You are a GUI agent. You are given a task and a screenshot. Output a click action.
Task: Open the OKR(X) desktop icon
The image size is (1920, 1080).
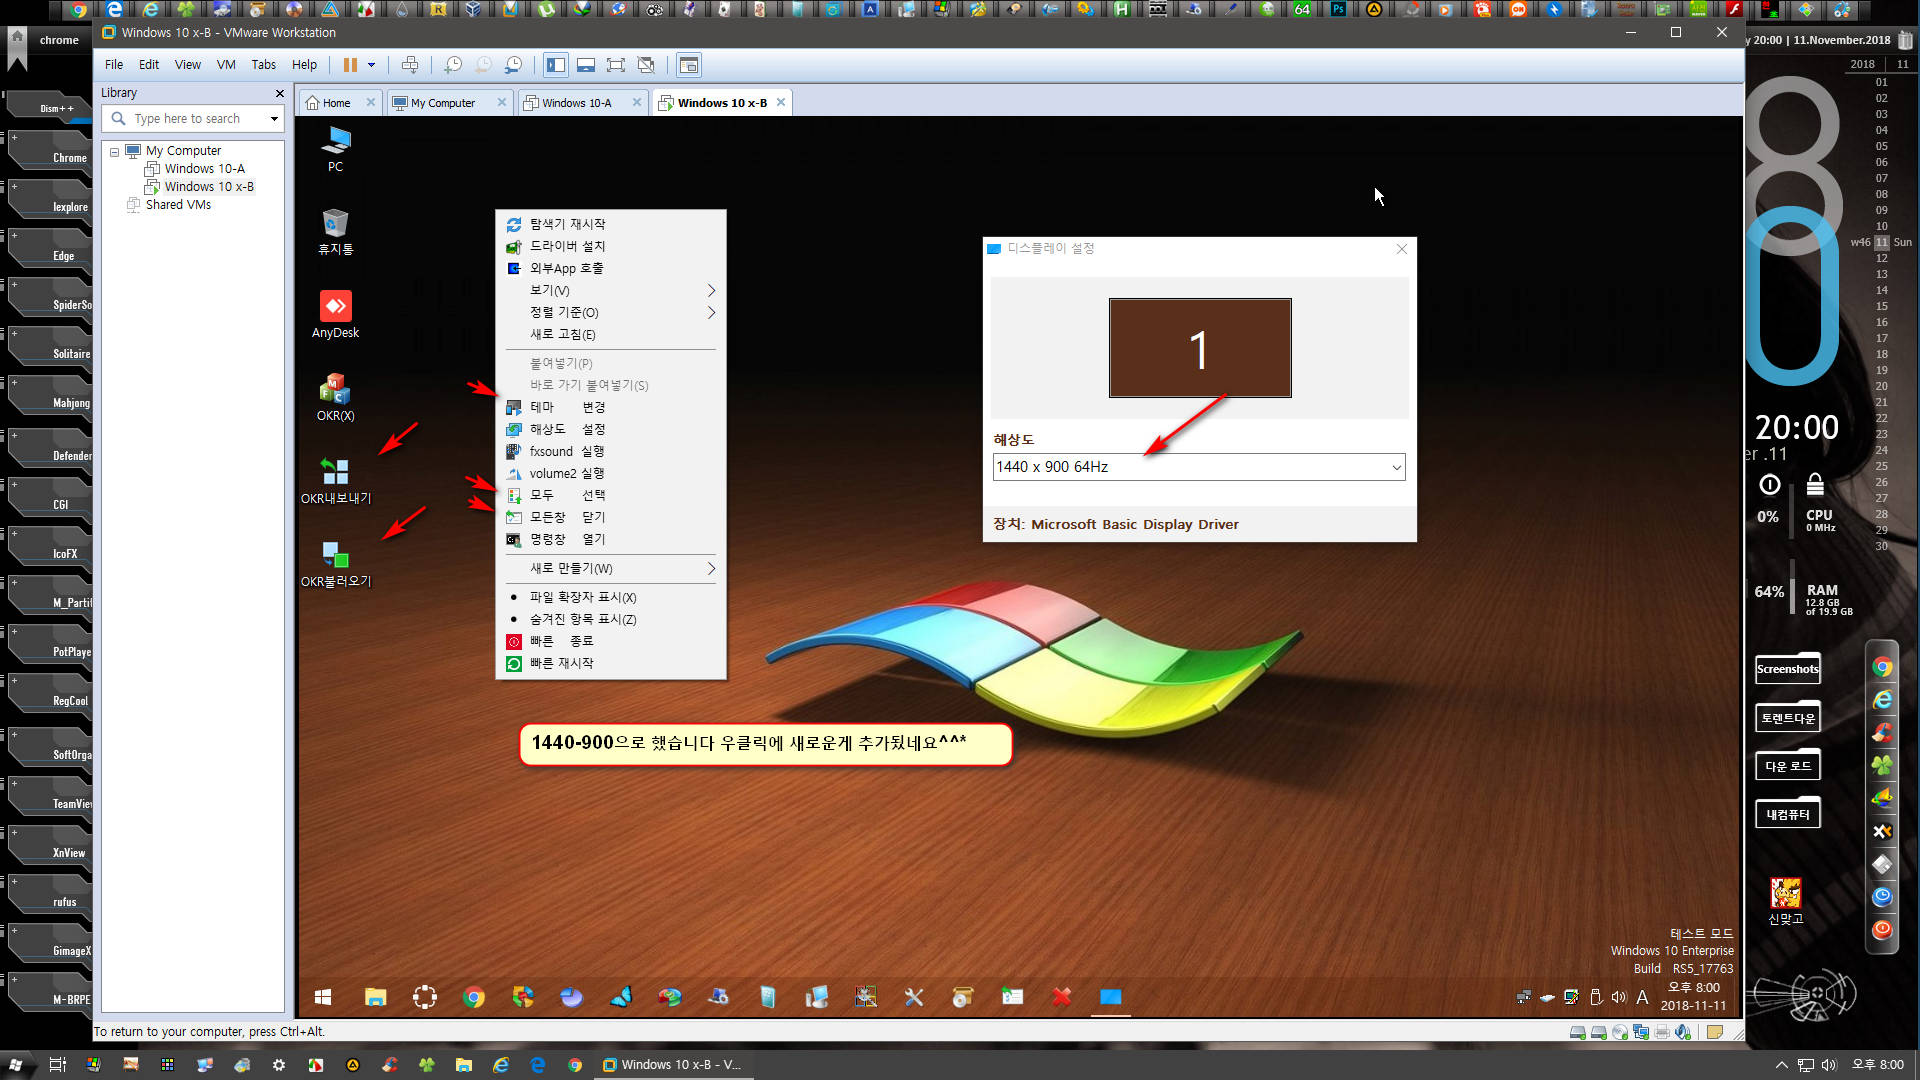click(335, 398)
